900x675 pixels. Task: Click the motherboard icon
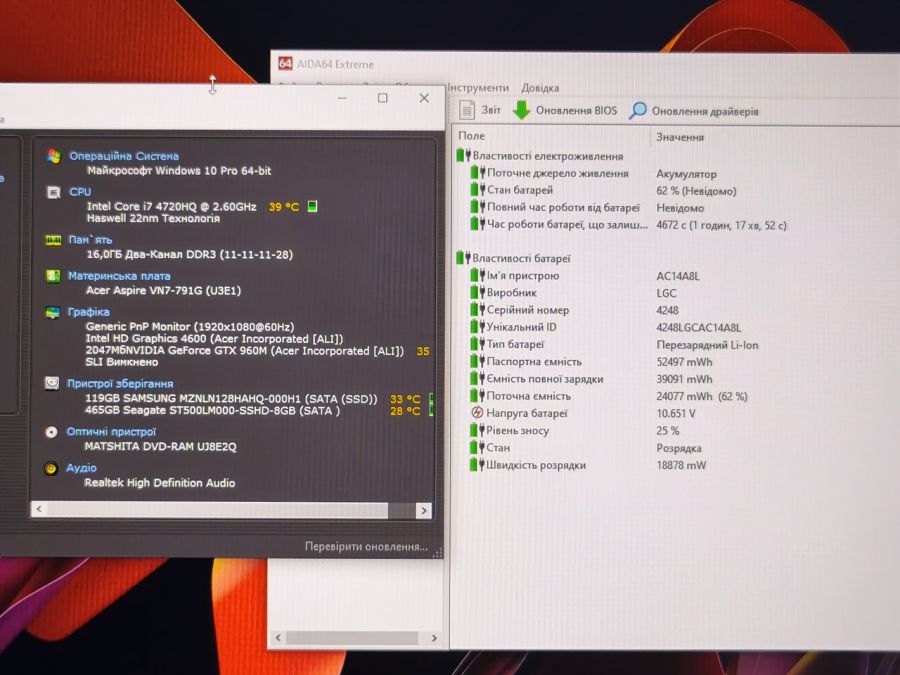click(53, 276)
